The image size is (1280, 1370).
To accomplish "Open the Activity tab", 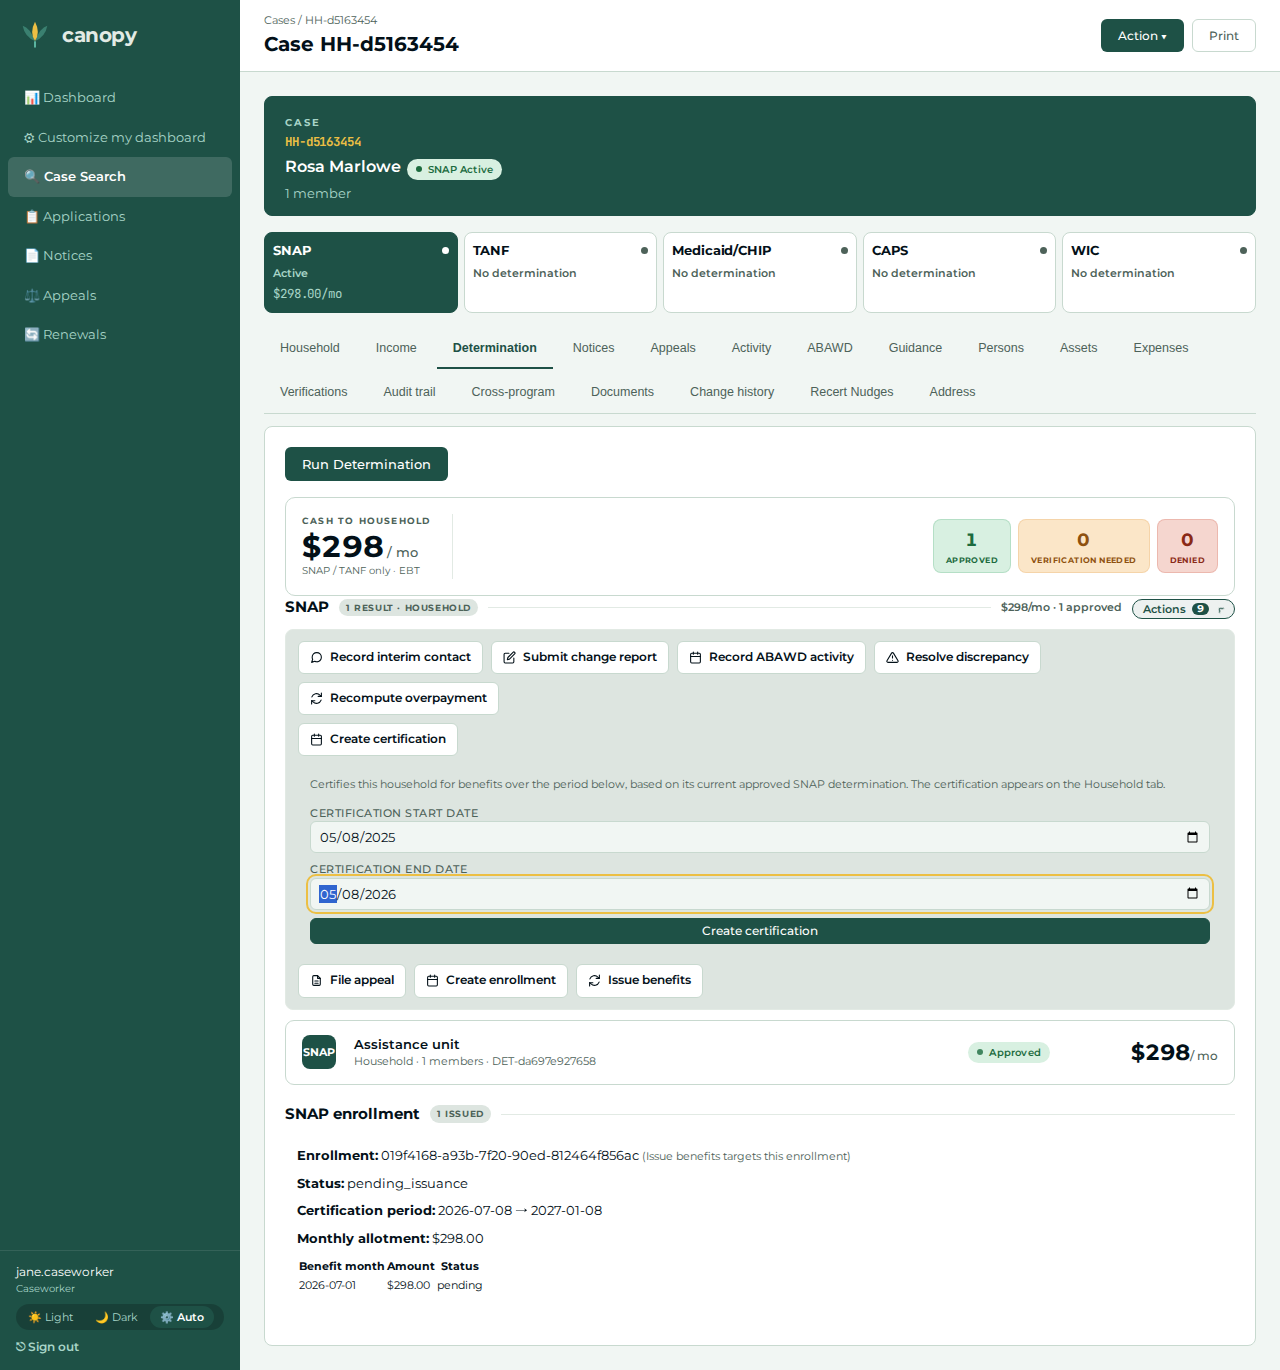I will [751, 348].
